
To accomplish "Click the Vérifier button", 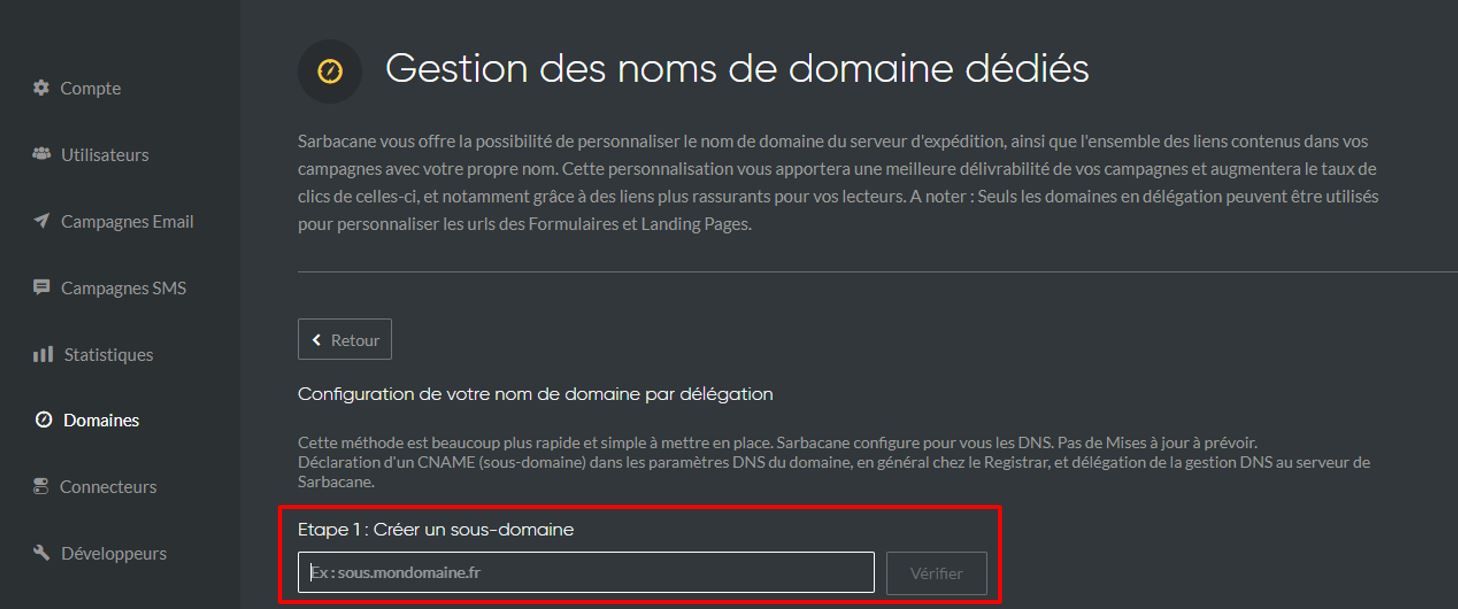I will [x=937, y=573].
